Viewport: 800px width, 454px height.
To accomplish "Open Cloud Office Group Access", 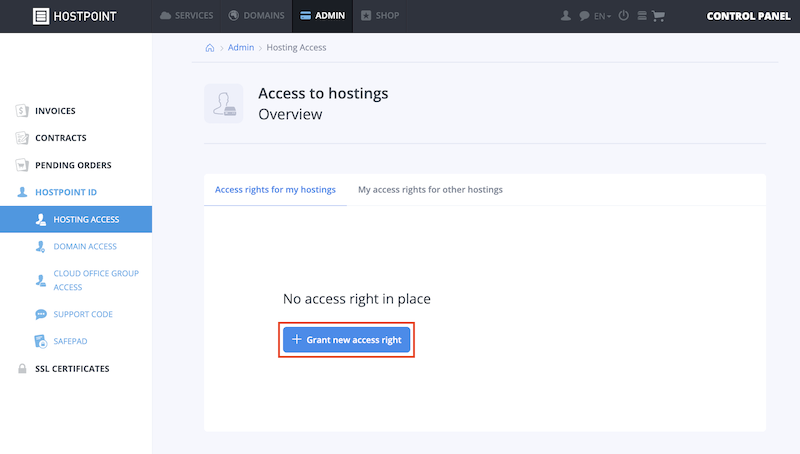I will [x=96, y=280].
